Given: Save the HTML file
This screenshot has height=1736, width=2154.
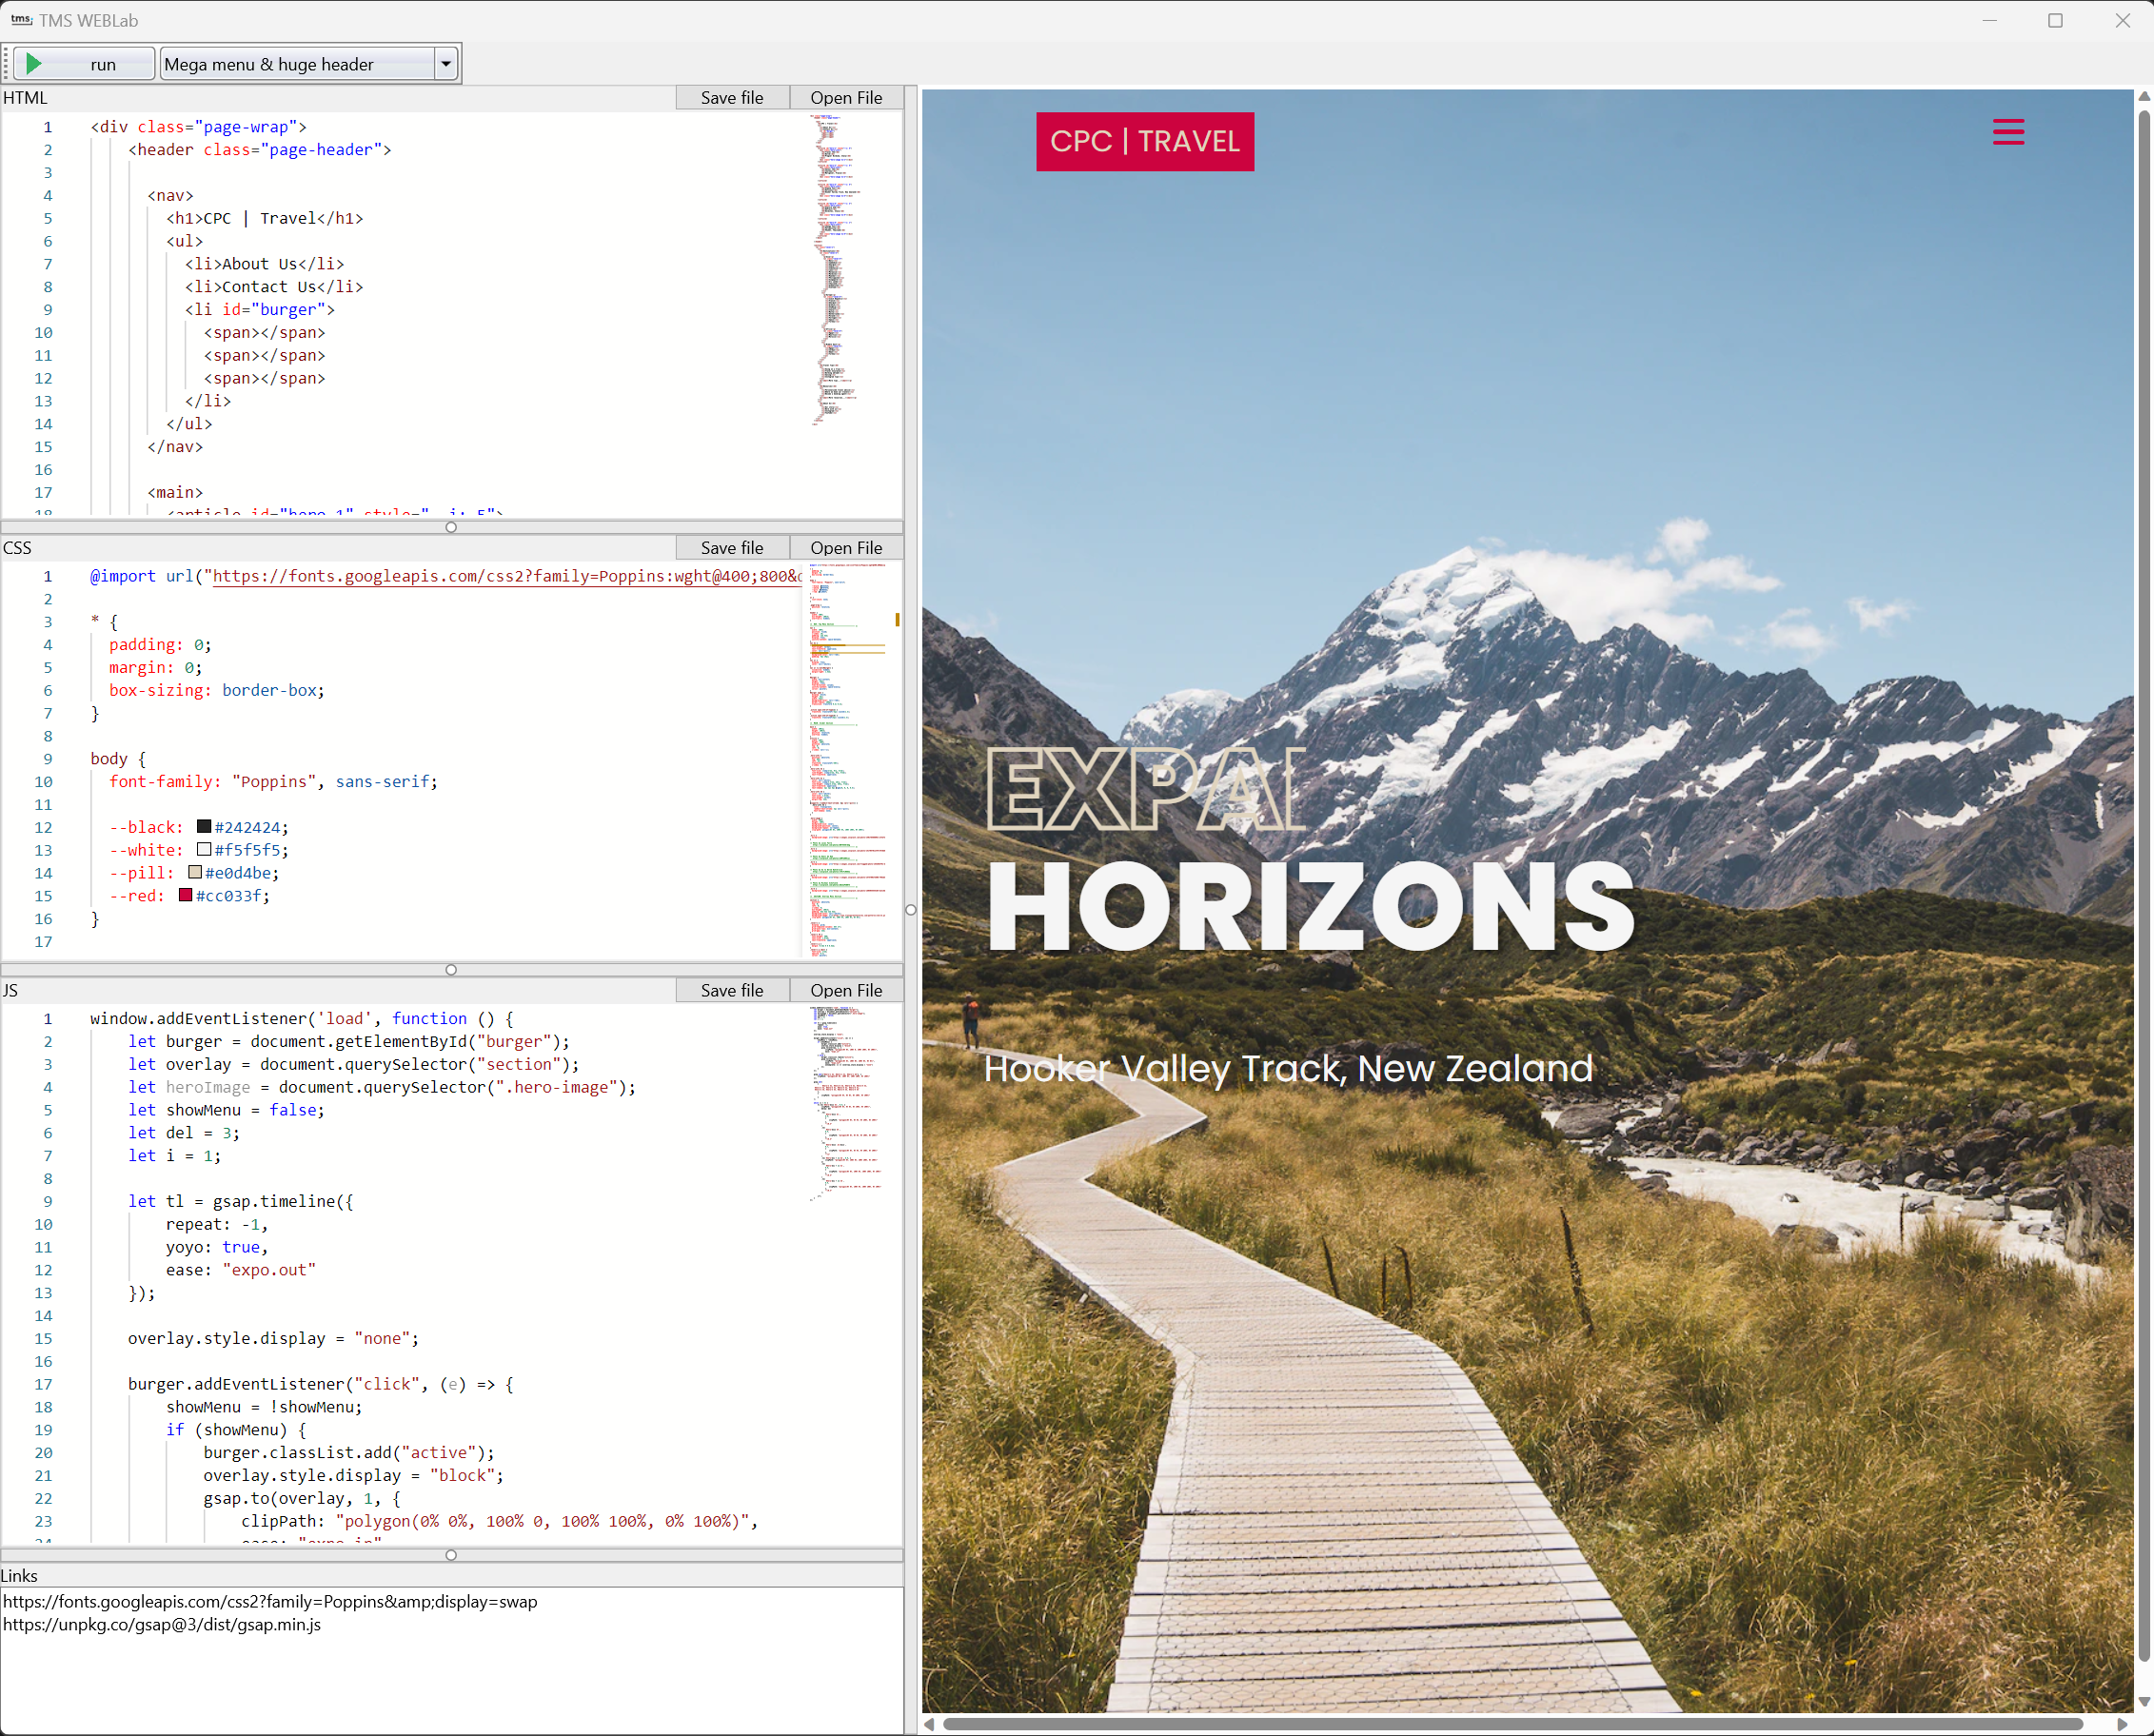Looking at the screenshot, I should click(732, 97).
